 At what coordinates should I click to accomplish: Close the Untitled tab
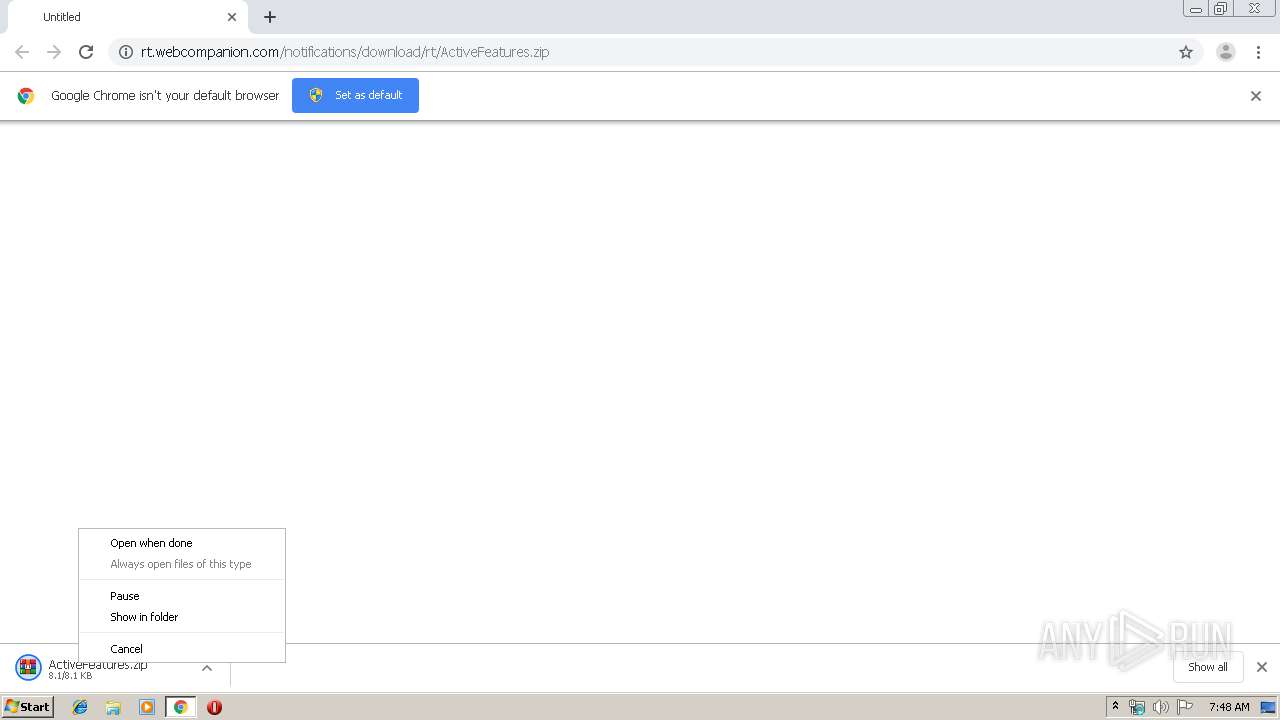[x=232, y=17]
